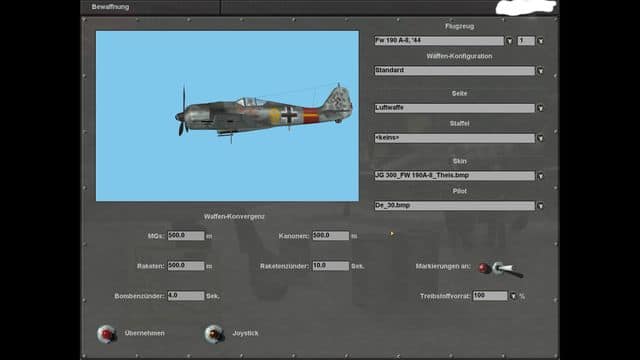Screen dimensions: 640x360
Task: Open the Treibstoffvorrat dropdown arrow
Action: coord(513,296)
